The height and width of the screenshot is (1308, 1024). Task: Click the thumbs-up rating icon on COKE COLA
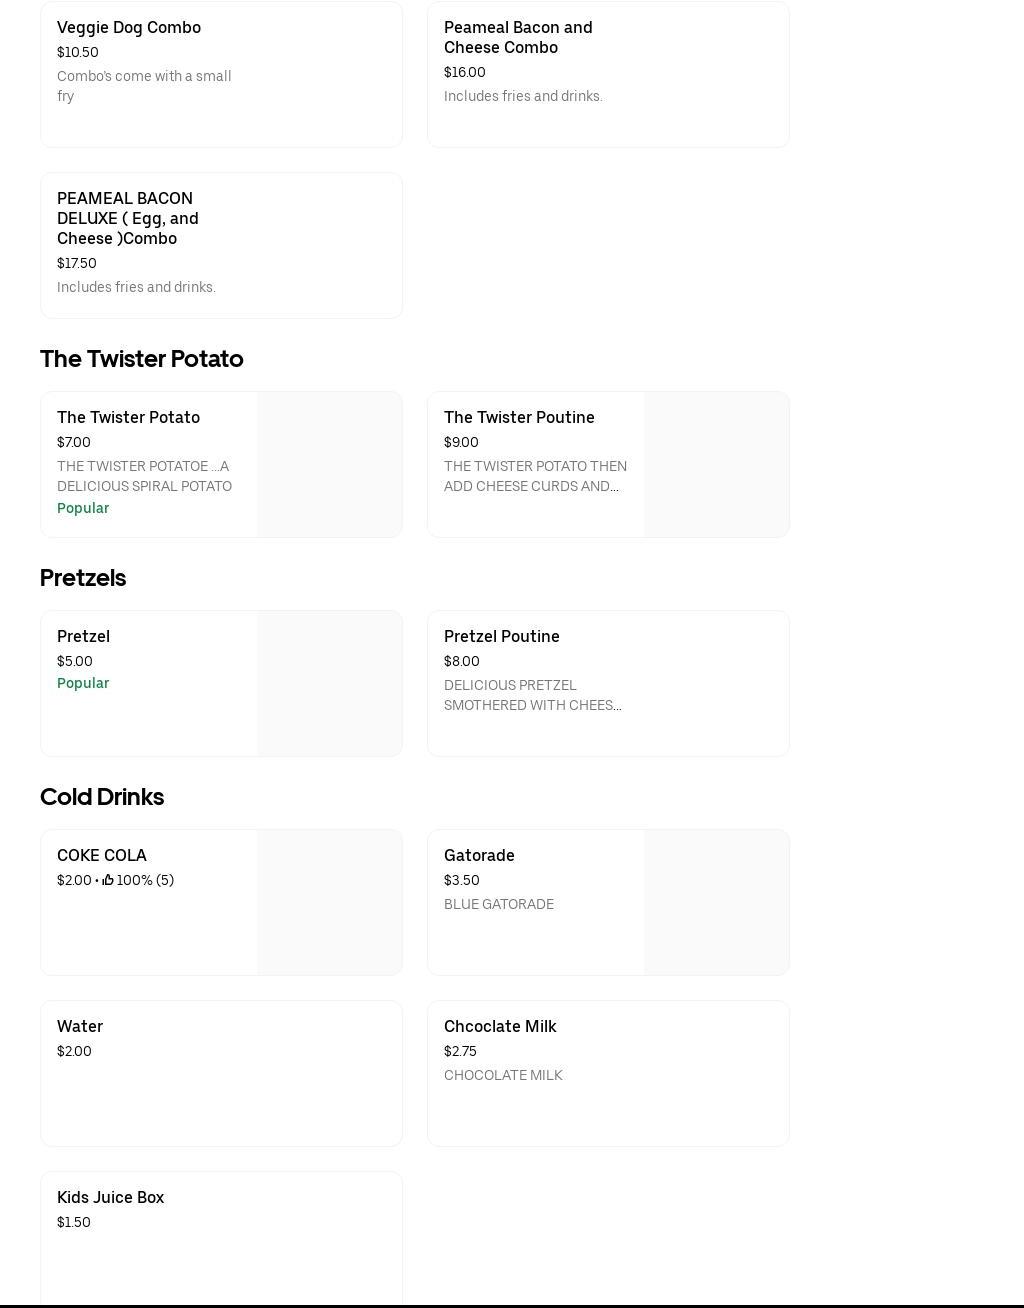pos(108,880)
